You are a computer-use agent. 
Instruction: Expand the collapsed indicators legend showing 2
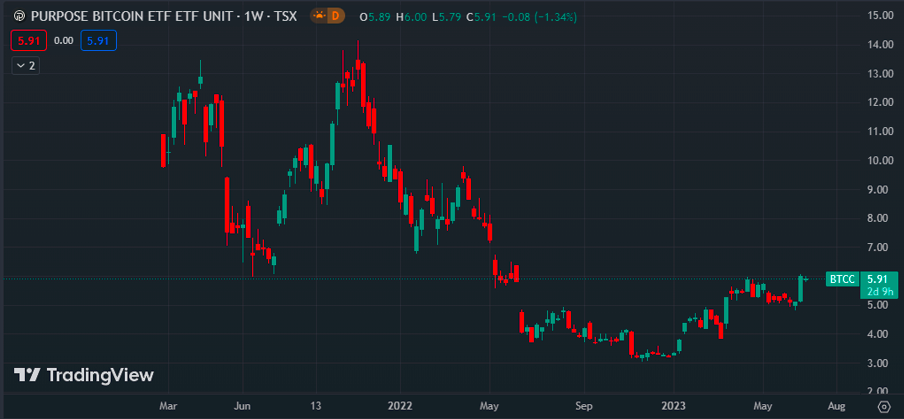coord(26,66)
